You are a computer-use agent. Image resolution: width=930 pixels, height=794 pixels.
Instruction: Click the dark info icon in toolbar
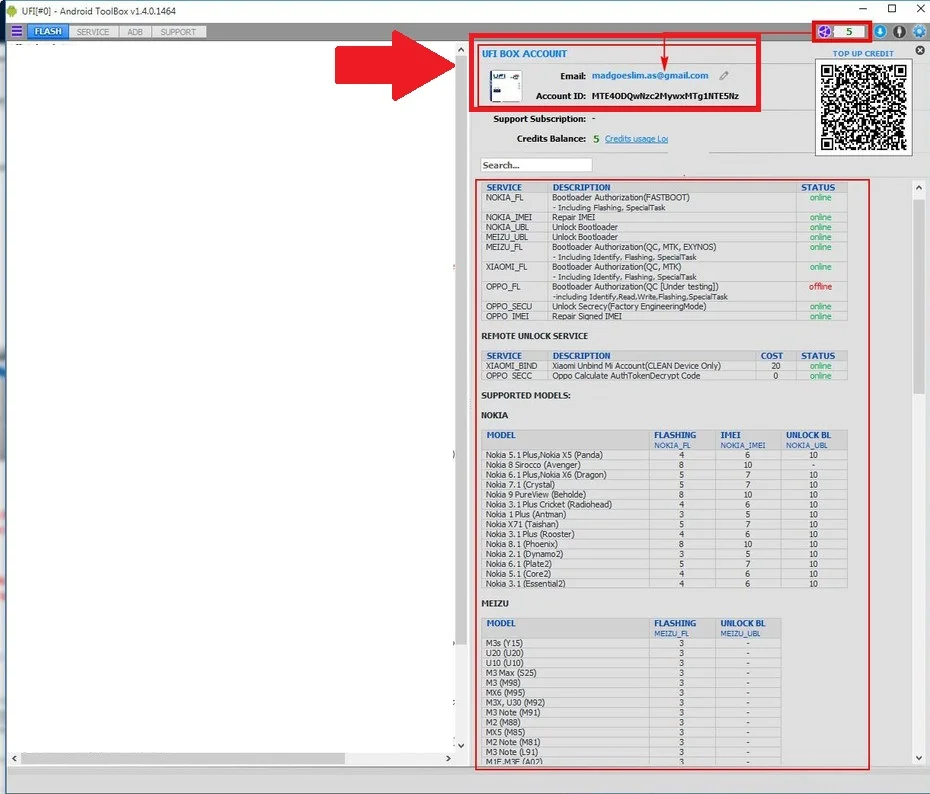[899, 32]
